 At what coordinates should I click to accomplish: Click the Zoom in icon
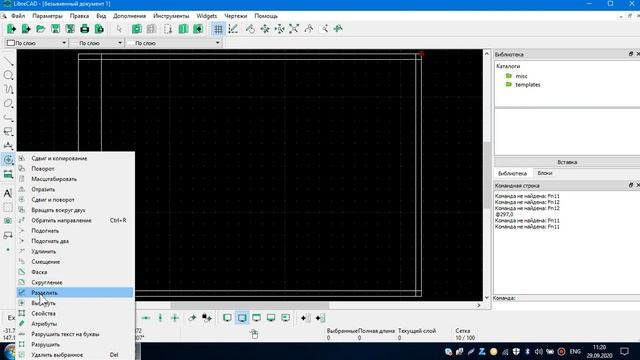(265, 29)
